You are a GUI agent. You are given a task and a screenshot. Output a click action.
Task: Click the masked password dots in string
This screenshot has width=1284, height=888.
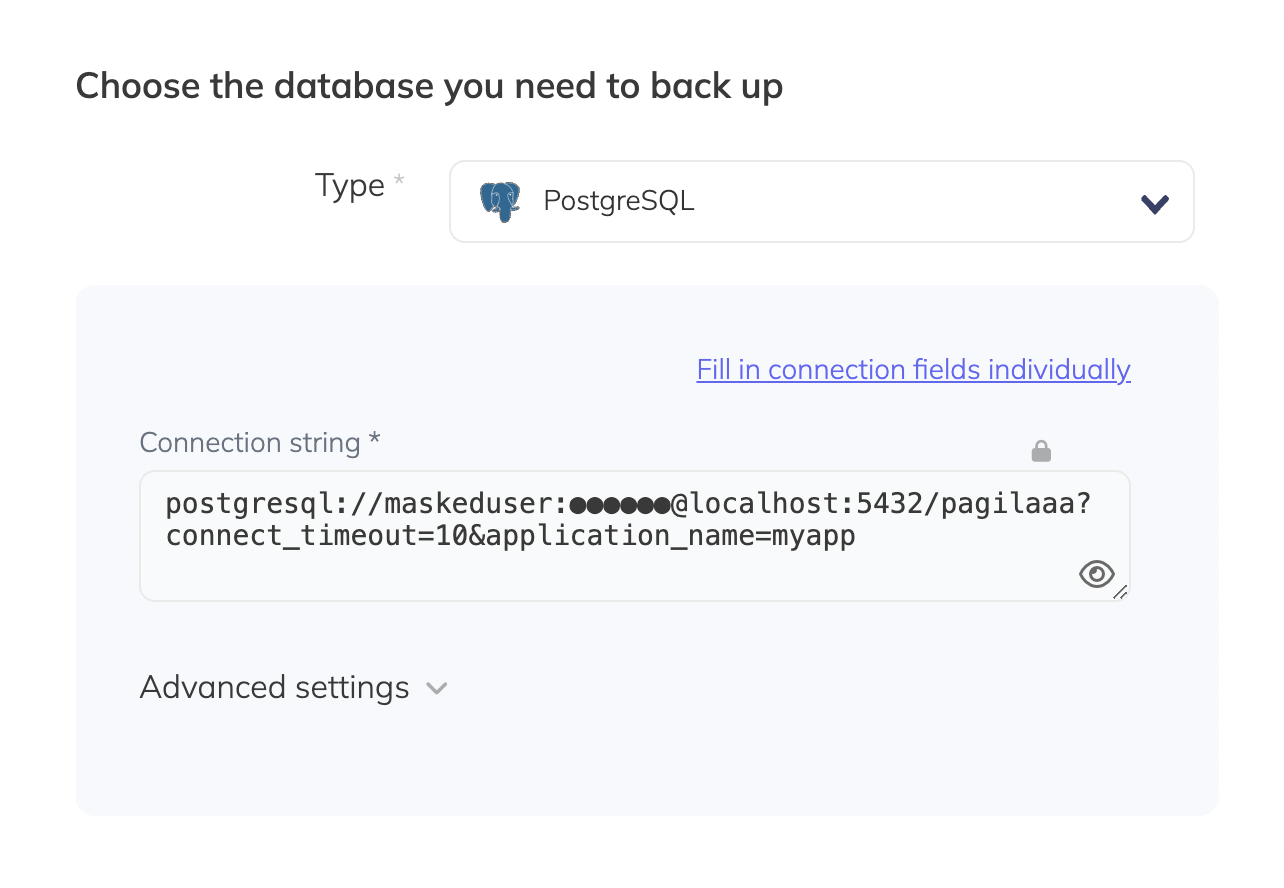pyautogui.click(x=619, y=505)
